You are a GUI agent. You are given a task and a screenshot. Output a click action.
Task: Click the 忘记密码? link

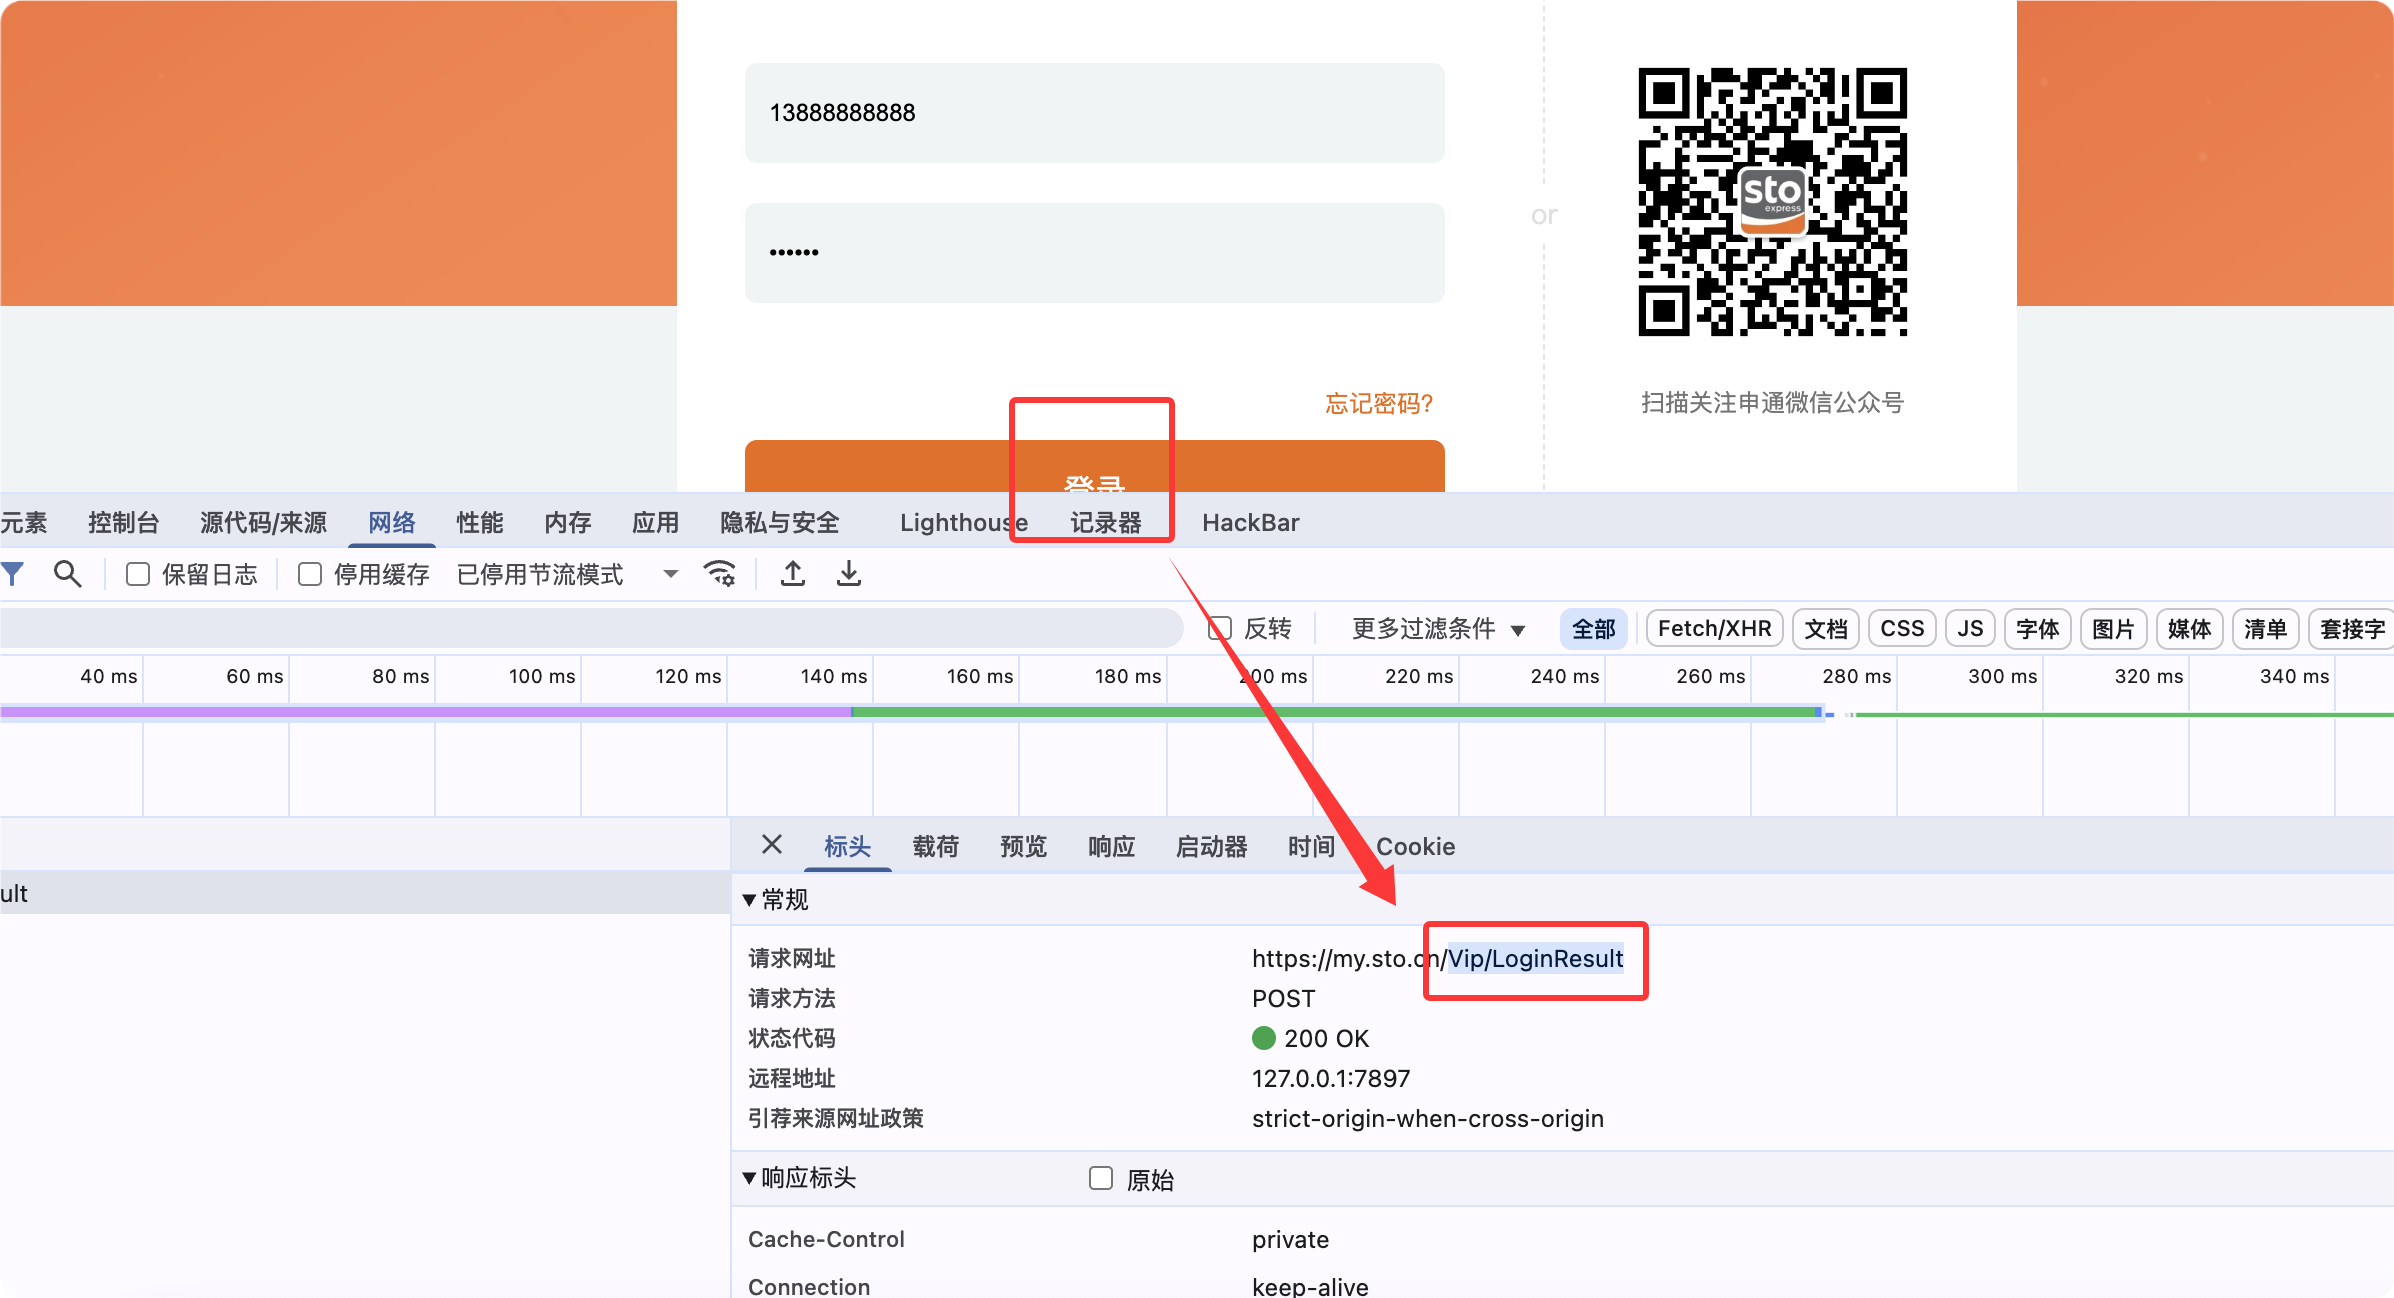tap(1378, 404)
